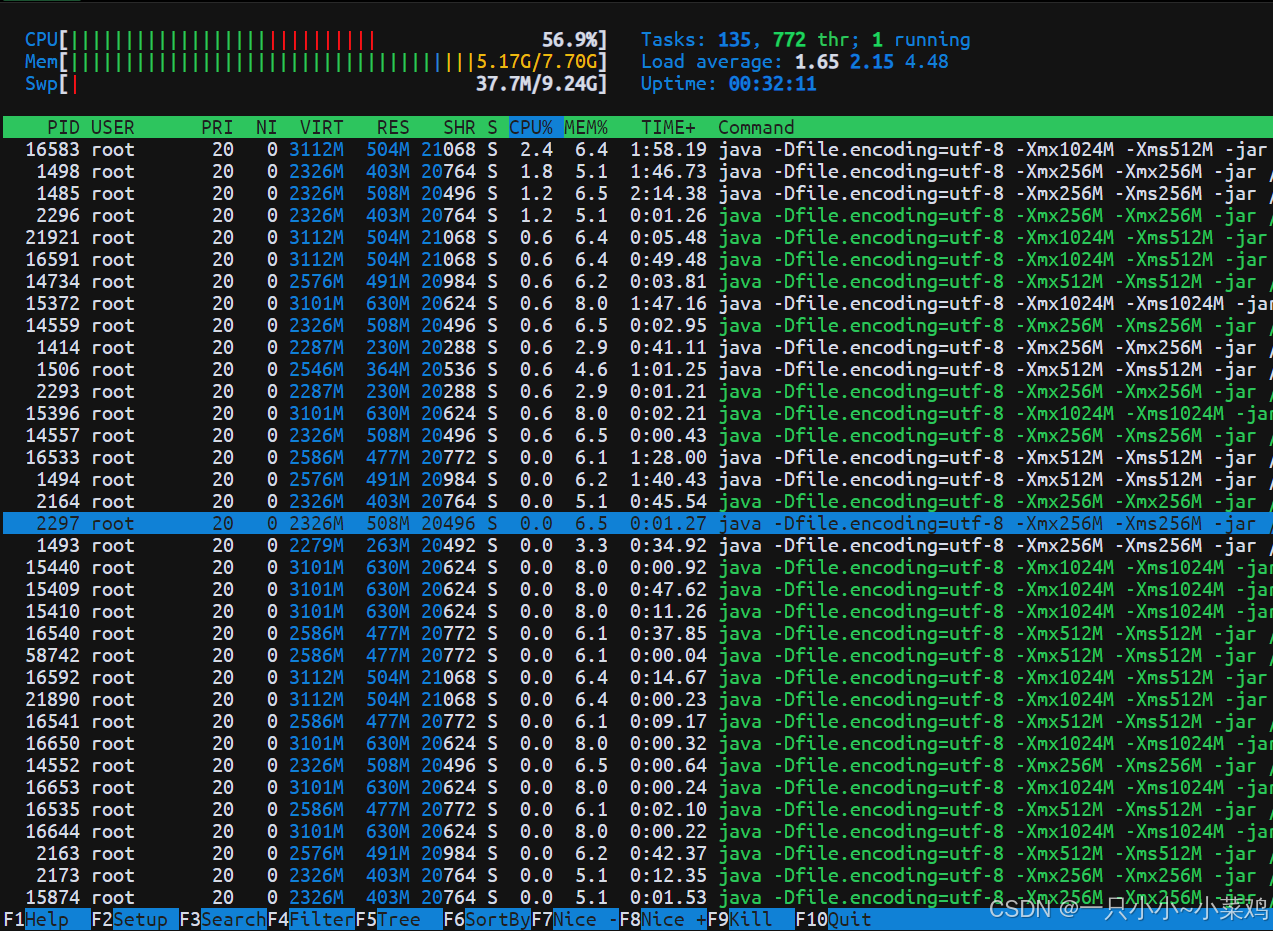Sort by the SHR column header
This screenshot has height=931, width=1273.
[x=459, y=127]
